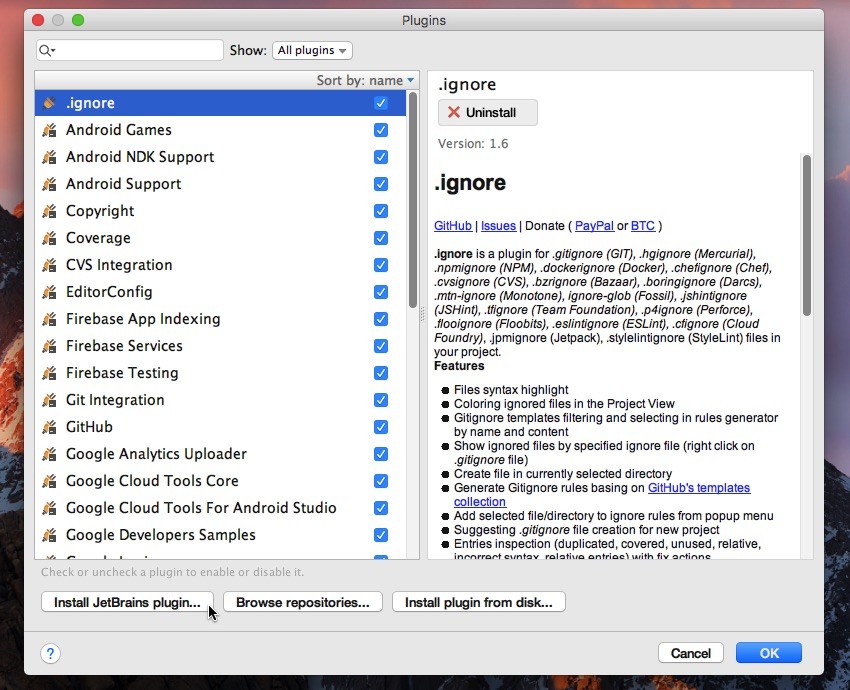Select the Copyright plugin row
Viewport: 850px width, 690px height.
click(220, 211)
